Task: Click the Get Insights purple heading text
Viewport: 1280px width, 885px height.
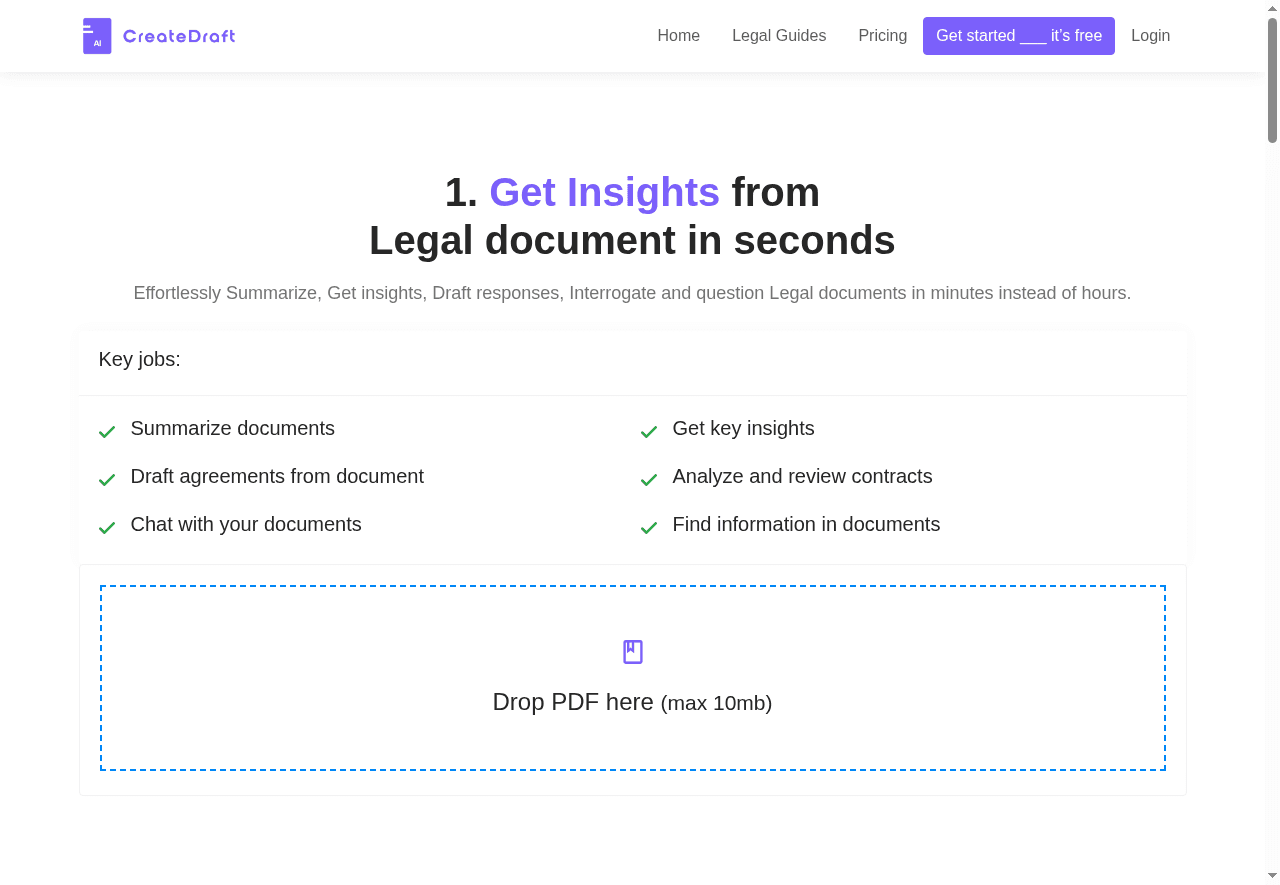Action: point(604,192)
